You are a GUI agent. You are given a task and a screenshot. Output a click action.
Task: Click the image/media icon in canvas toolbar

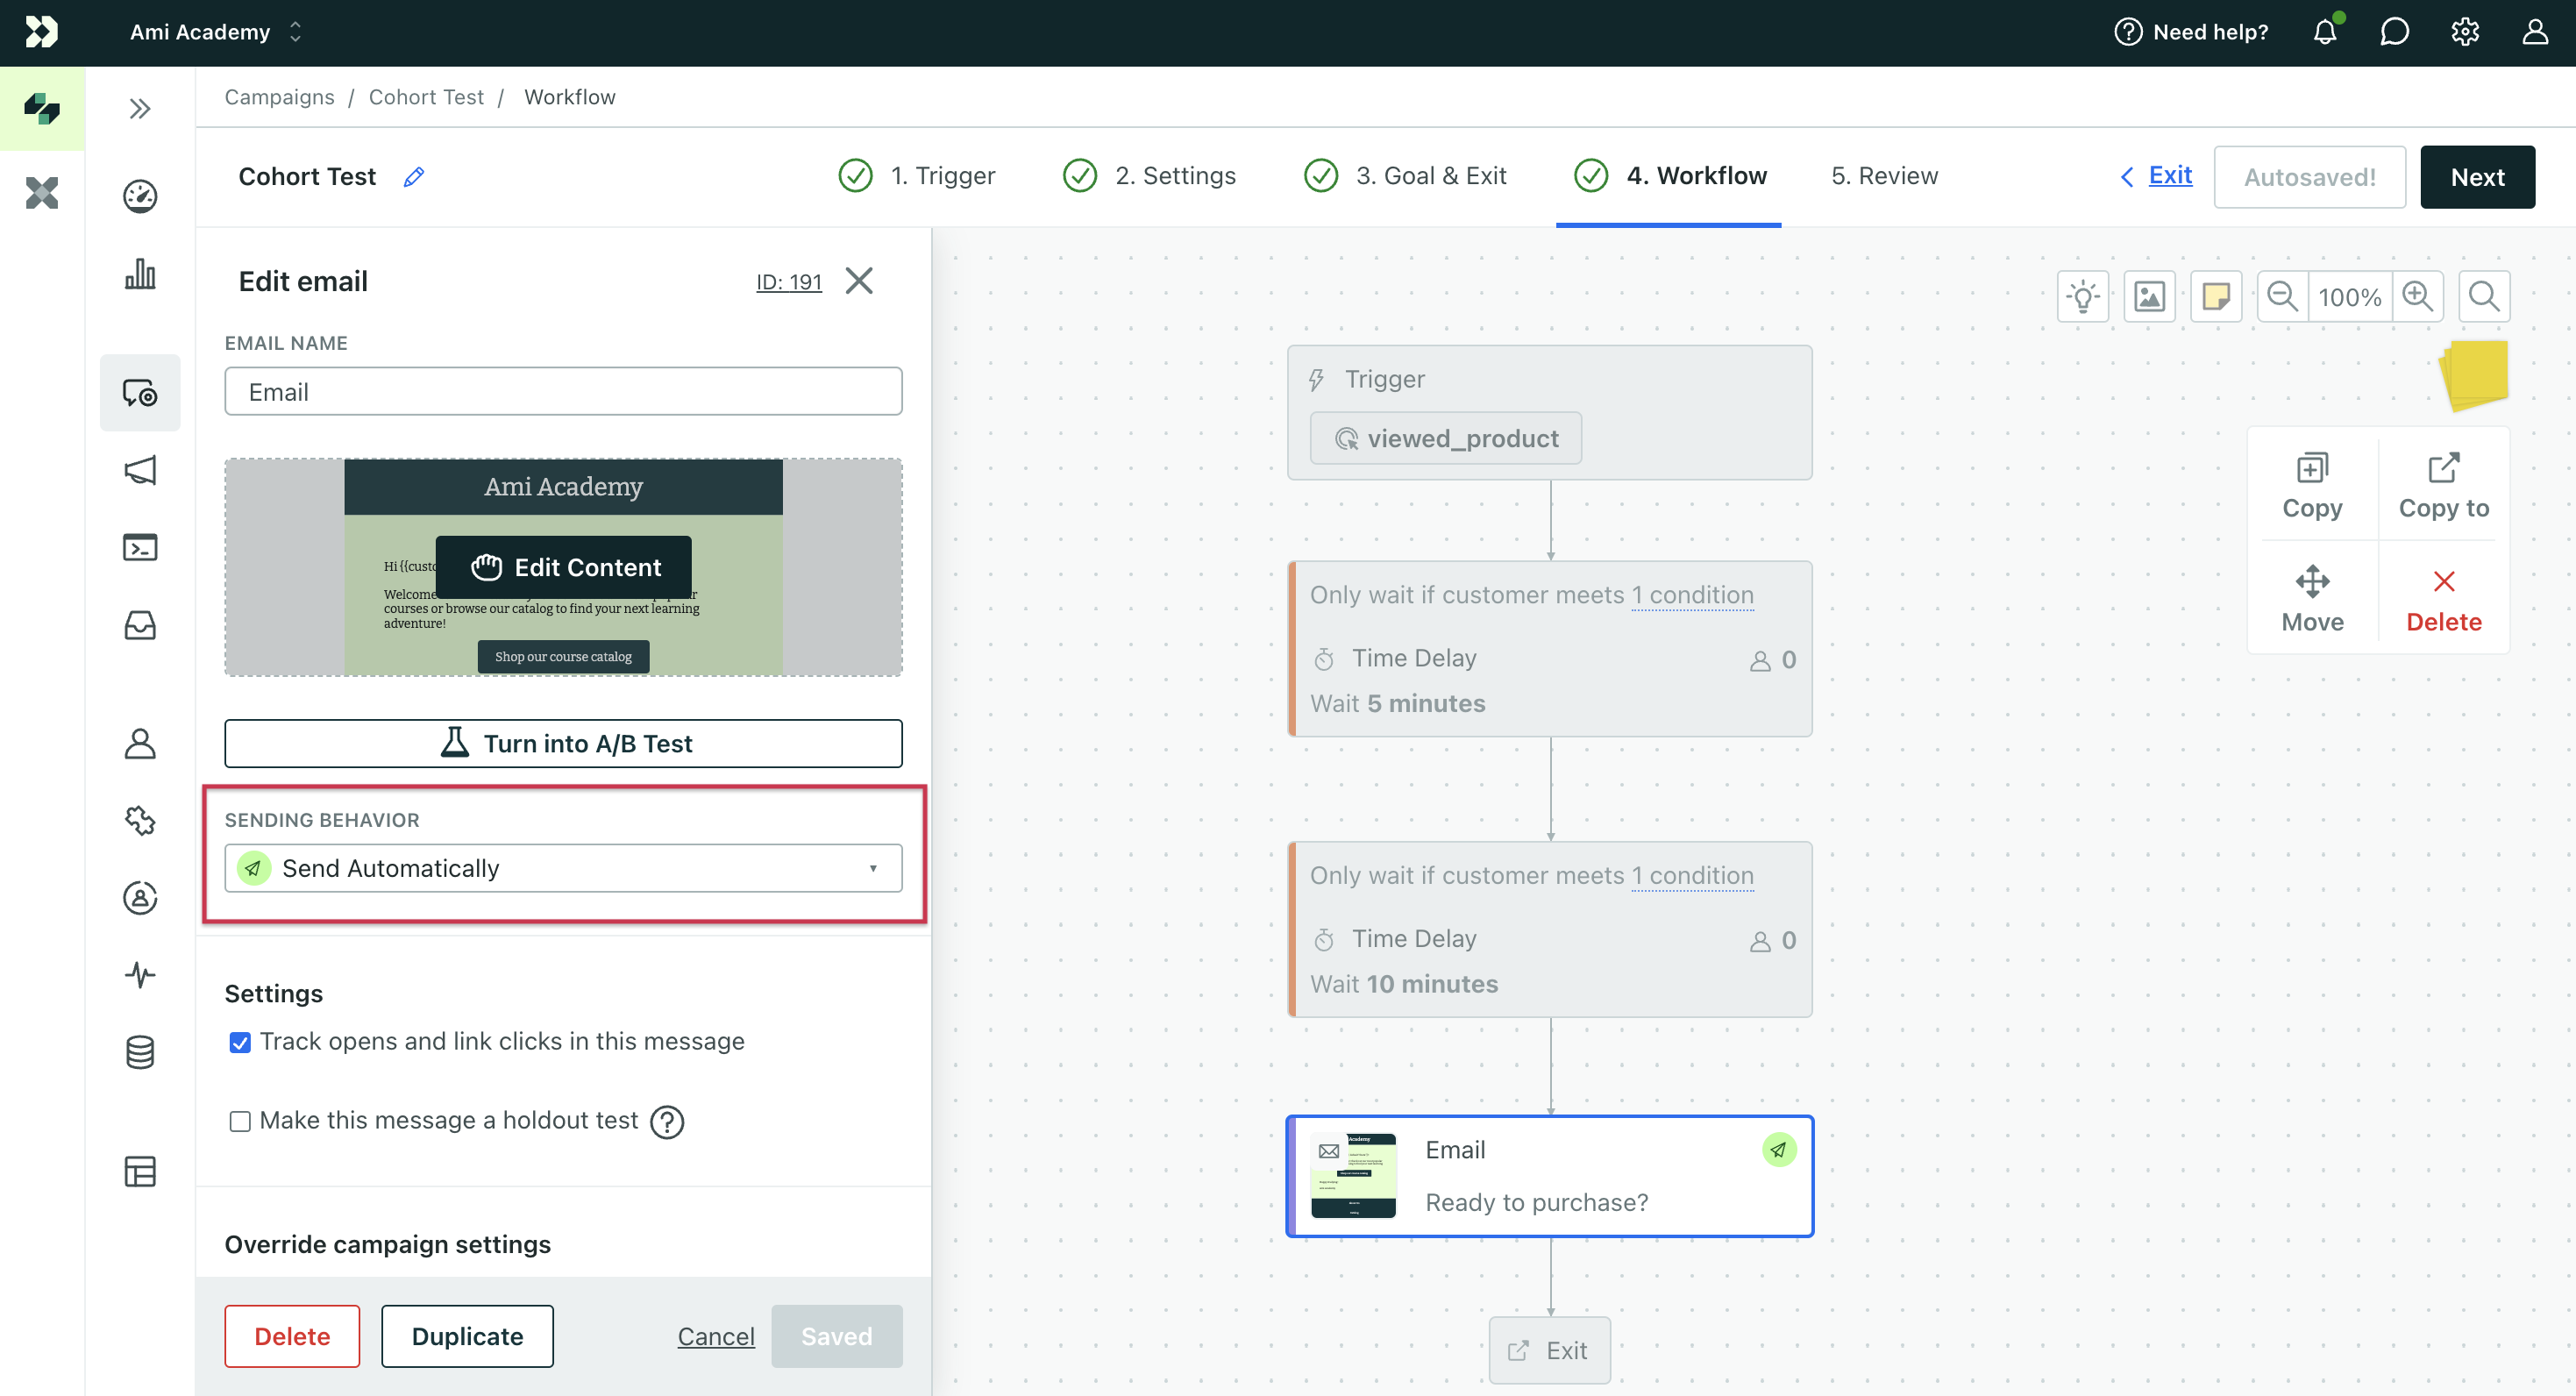(x=2150, y=297)
